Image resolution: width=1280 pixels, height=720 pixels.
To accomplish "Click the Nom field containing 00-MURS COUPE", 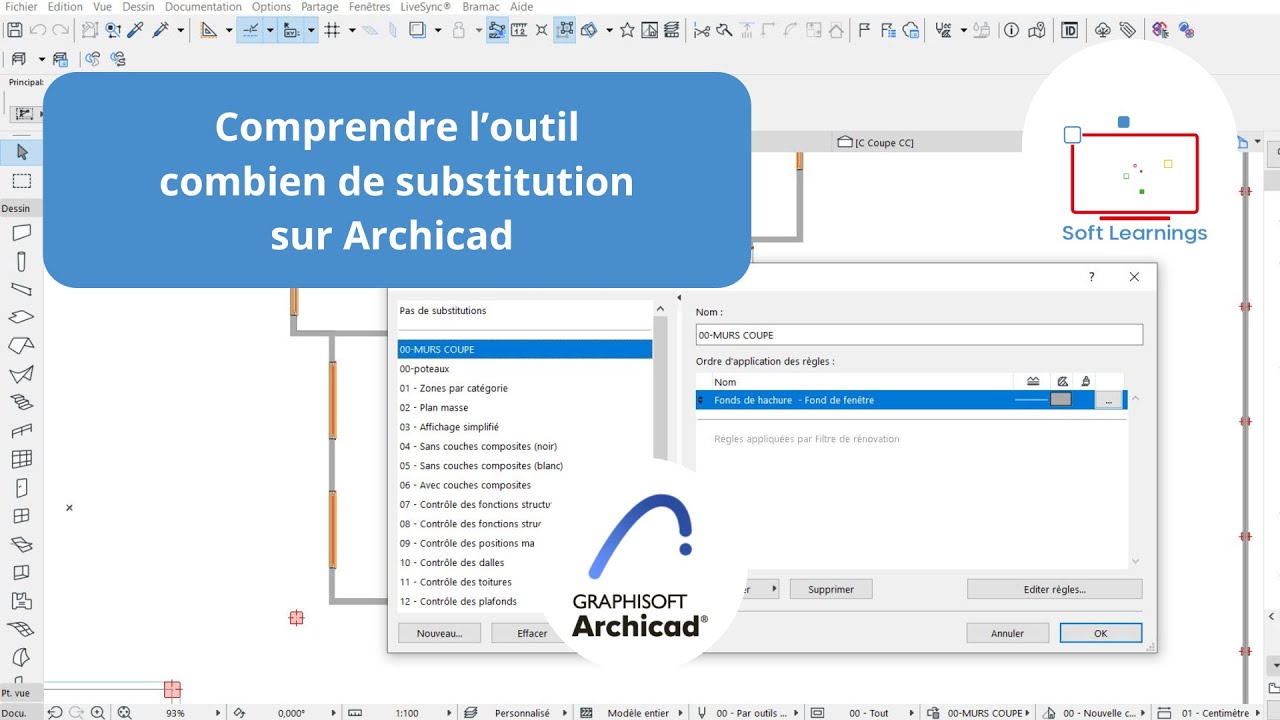I will tap(919, 335).
